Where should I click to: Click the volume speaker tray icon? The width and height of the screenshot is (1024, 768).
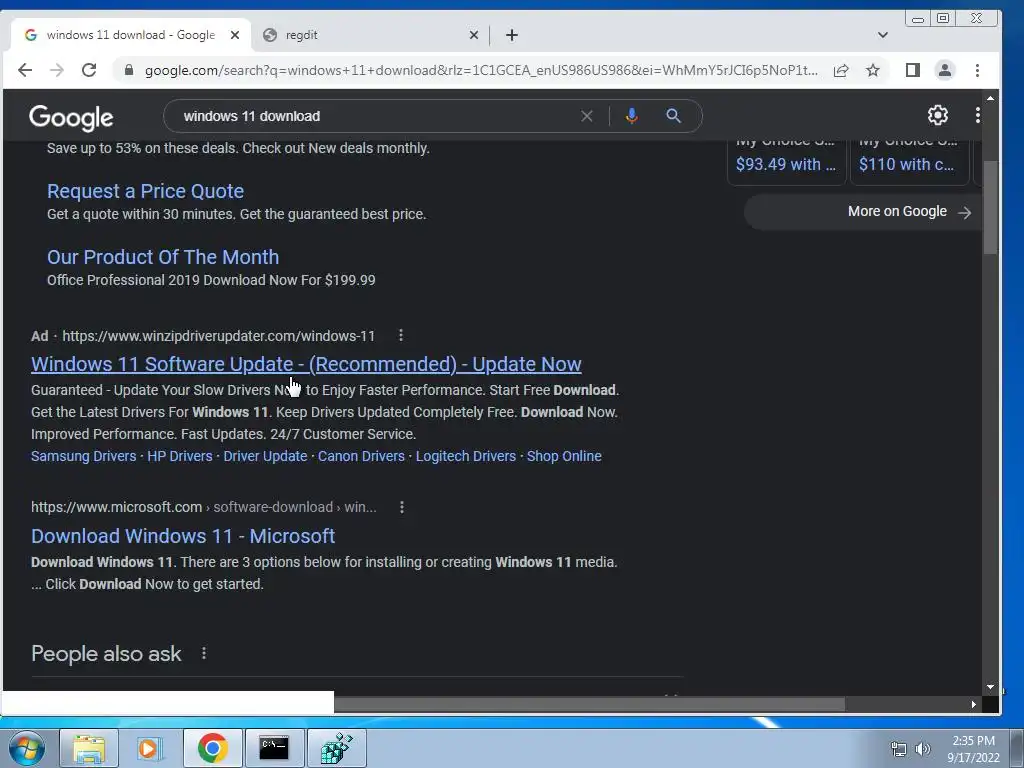pos(922,749)
